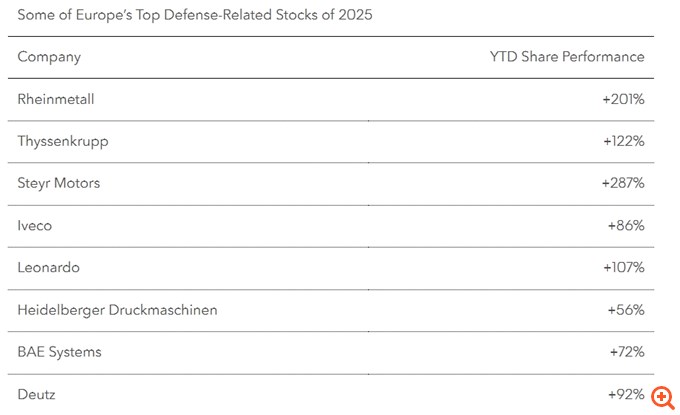Click the +122% performance value
Image resolution: width=680 pixels, height=415 pixels.
tap(624, 141)
